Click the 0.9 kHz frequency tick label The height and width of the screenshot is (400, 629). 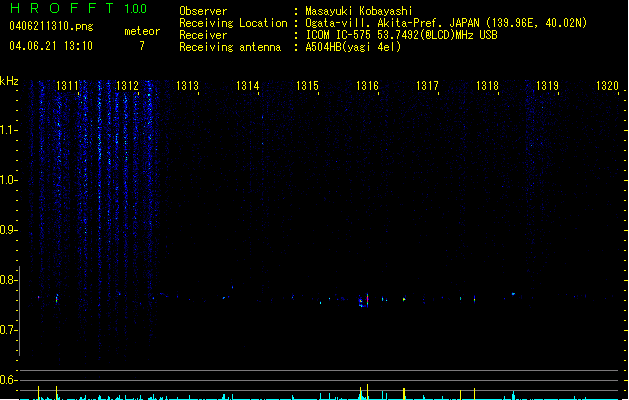pyautogui.click(x=8, y=230)
